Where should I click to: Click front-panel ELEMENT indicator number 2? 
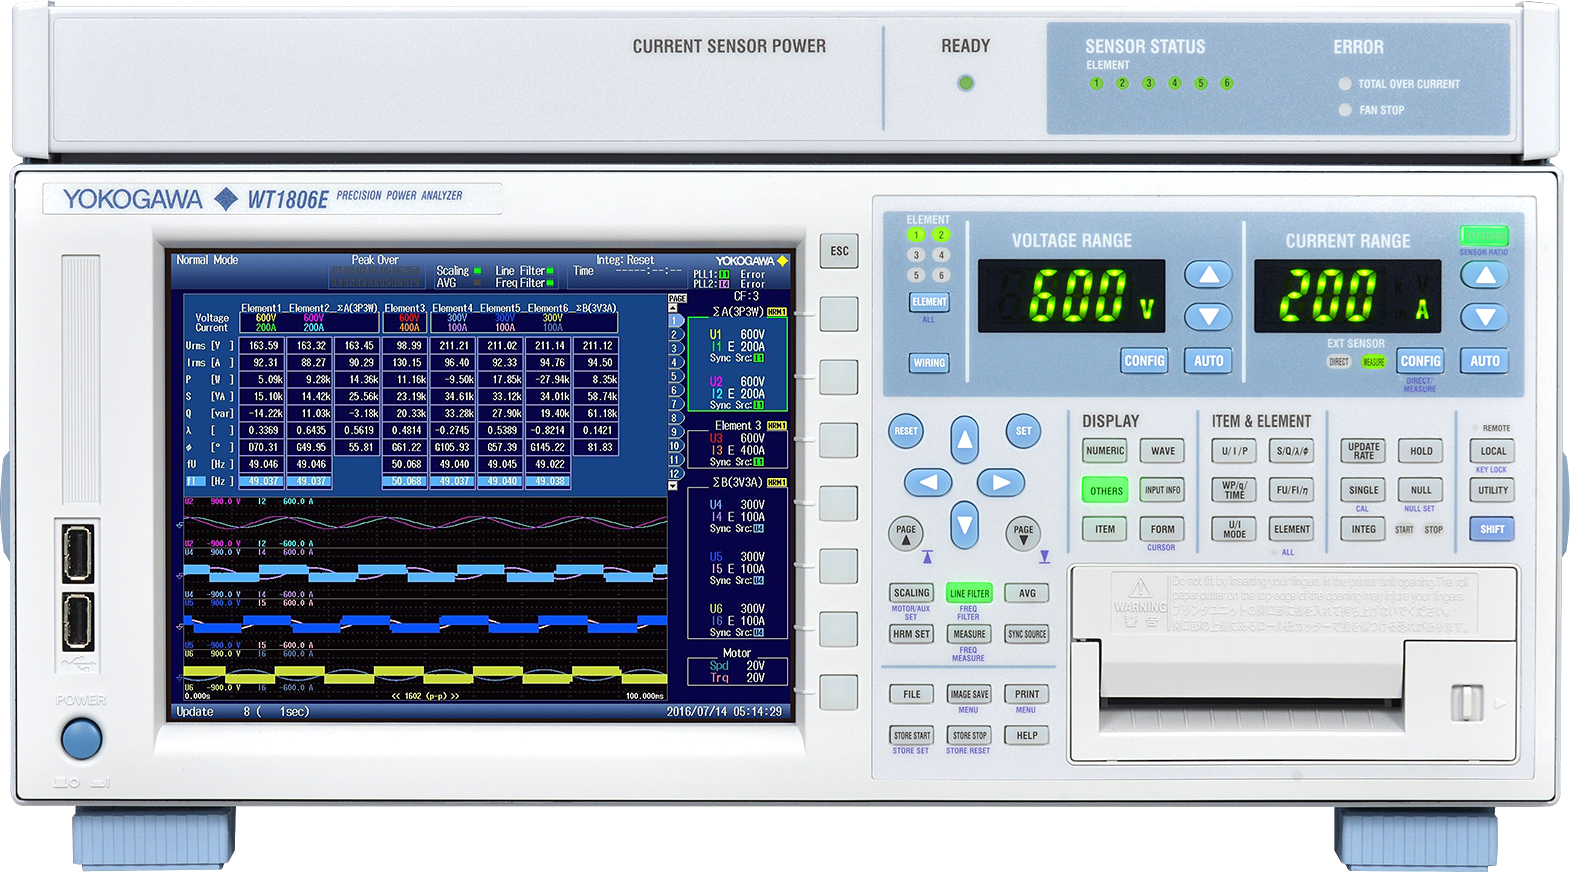[x=941, y=235]
